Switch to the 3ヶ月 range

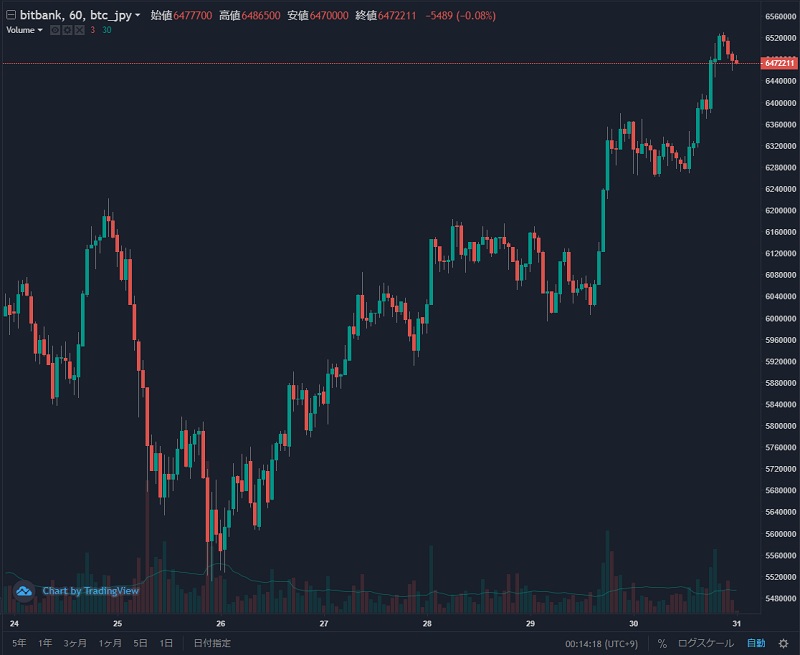tap(75, 643)
